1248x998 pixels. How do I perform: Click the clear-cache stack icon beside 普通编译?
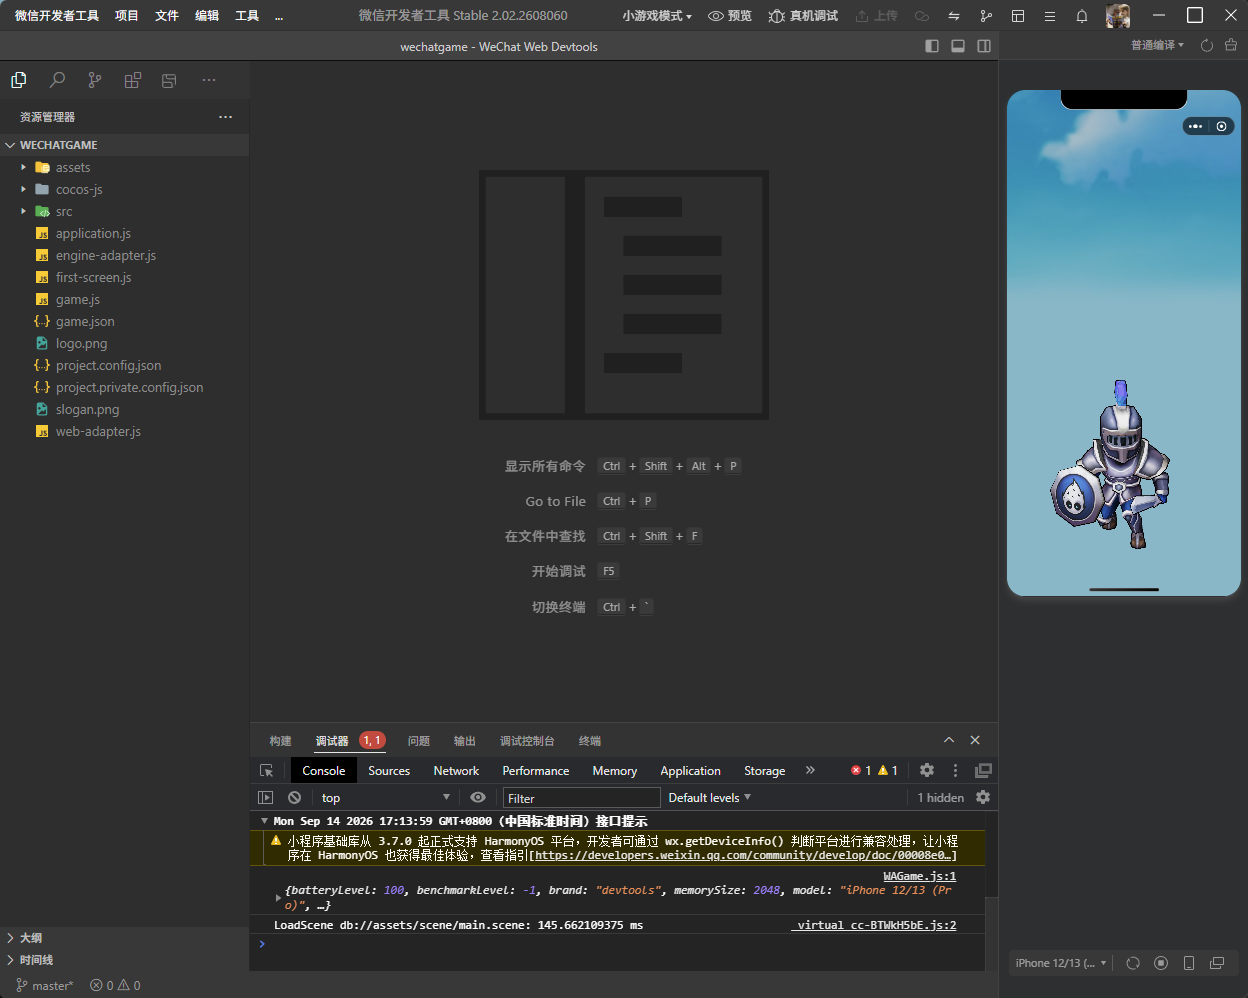tap(1231, 45)
